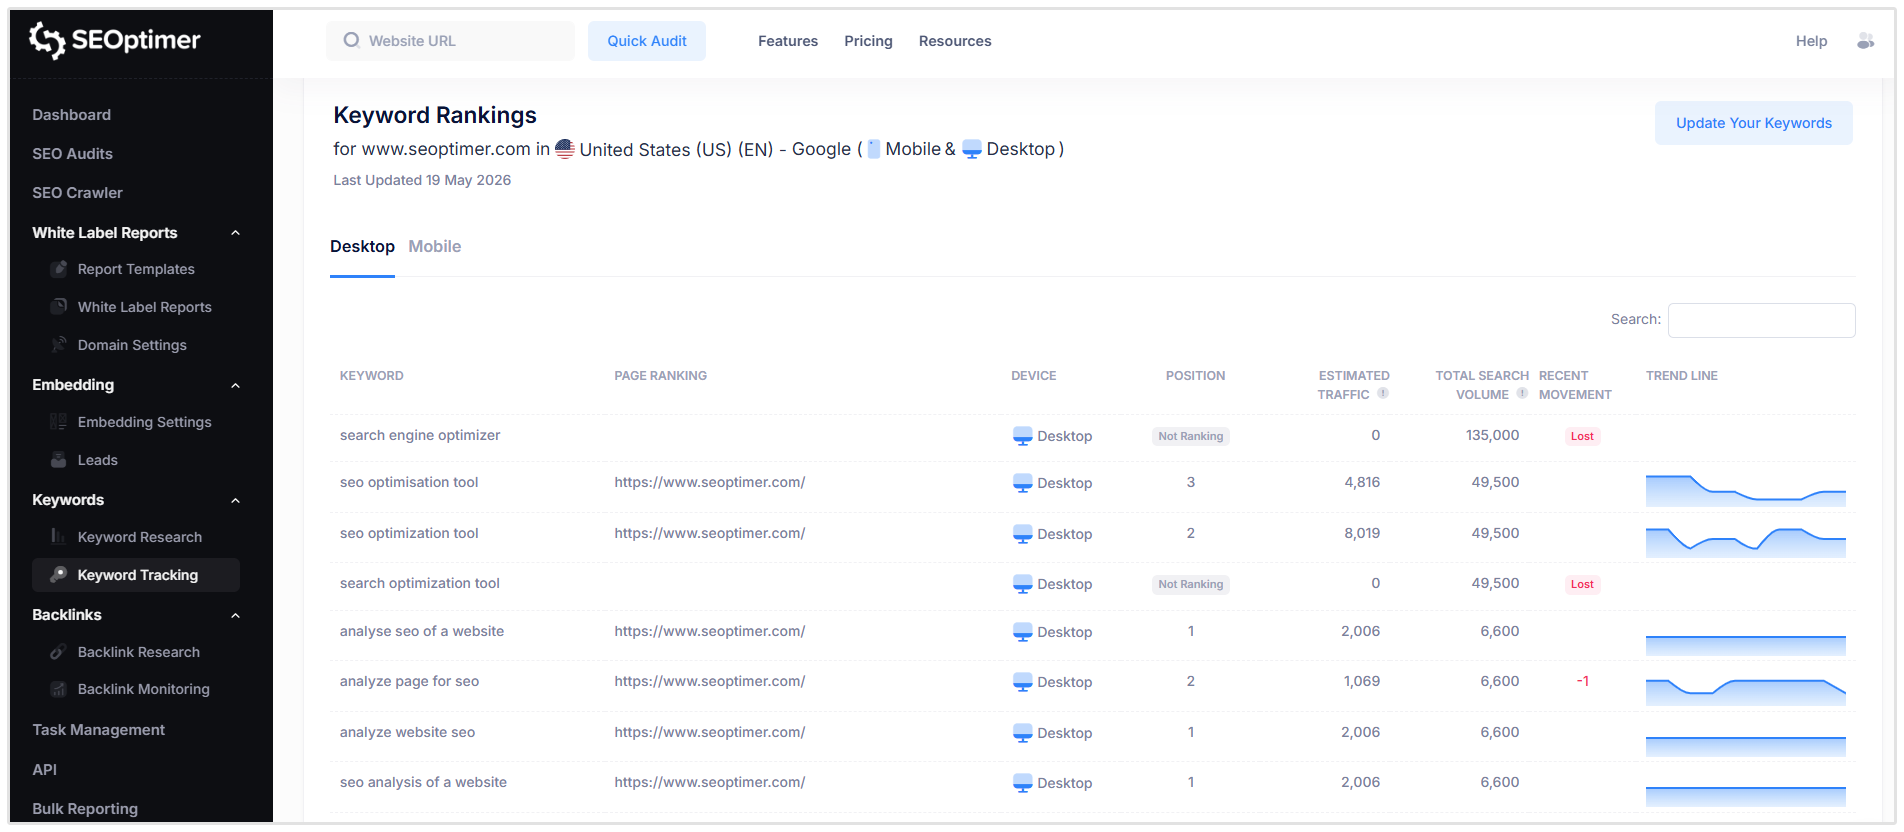Go to Dashboard in sidebar

(x=72, y=115)
